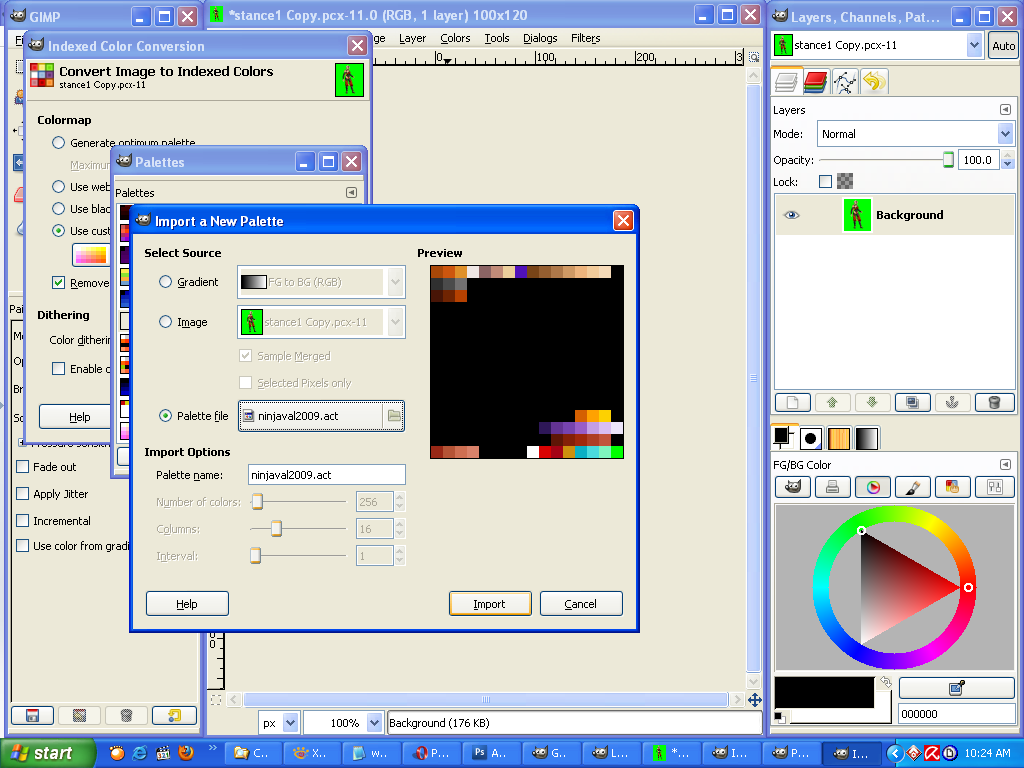Hide the Background layer with eye icon
Image resolution: width=1024 pixels, height=768 pixels.
(x=791, y=215)
